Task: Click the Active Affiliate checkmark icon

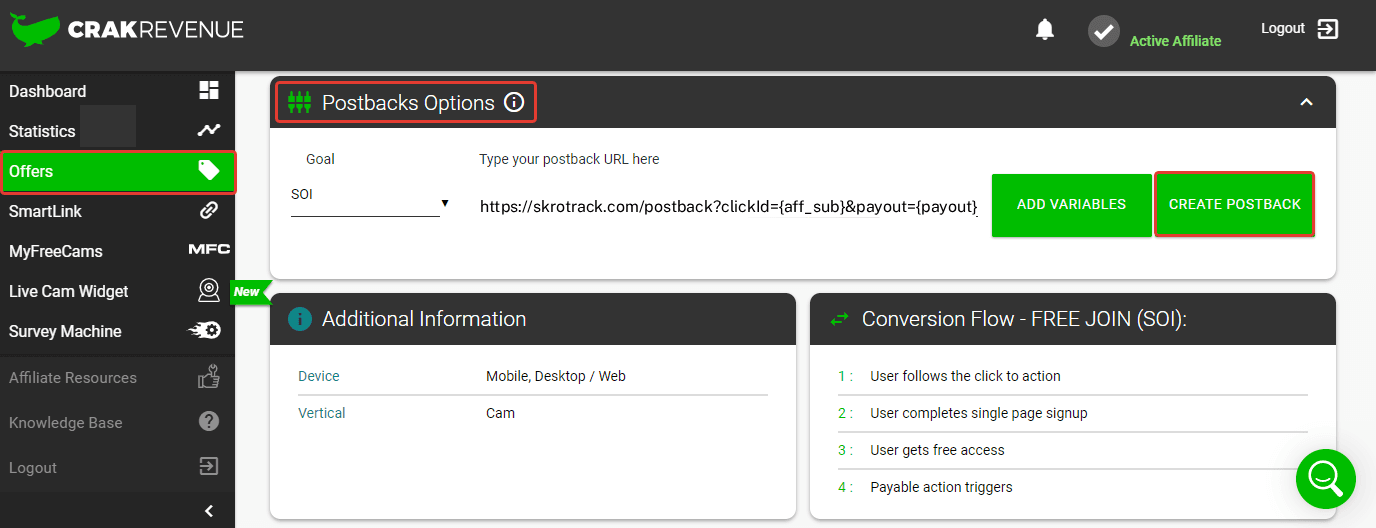Action: [x=1104, y=31]
